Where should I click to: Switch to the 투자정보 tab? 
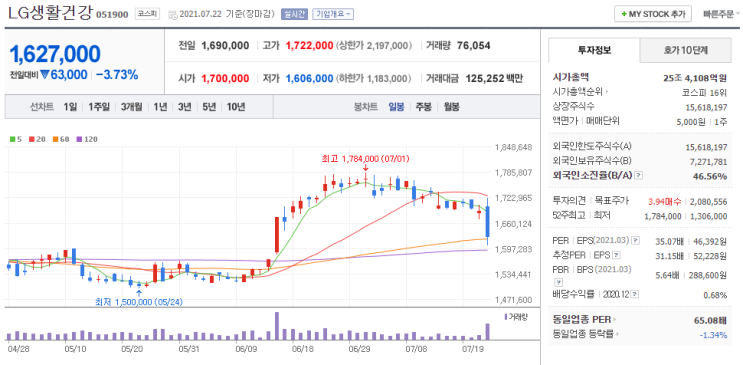(594, 50)
